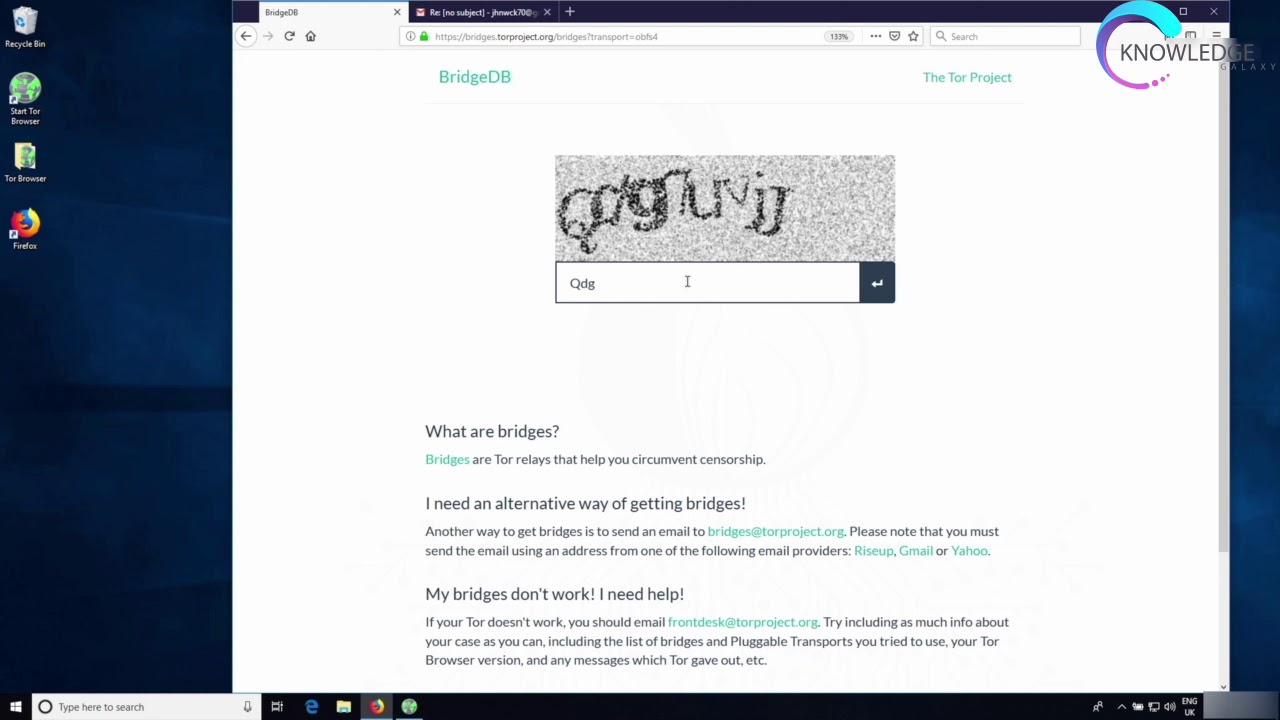This screenshot has width=1280, height=720.
Task: Click the 'What are bridges?' heading
Action: [x=492, y=431]
